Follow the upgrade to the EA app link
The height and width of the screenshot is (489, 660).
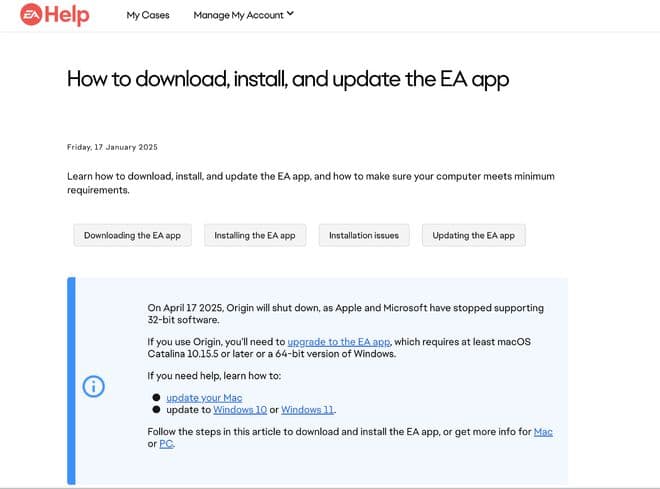339,341
